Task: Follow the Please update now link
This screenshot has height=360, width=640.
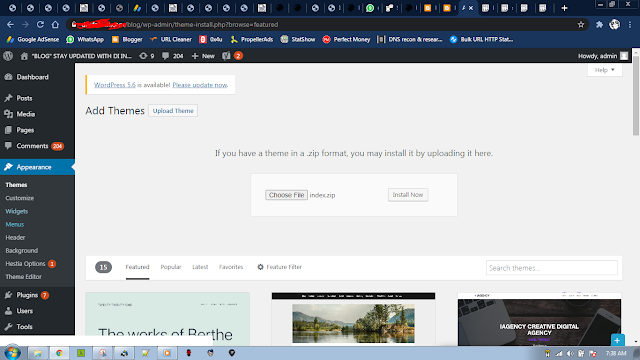Action: [x=200, y=85]
